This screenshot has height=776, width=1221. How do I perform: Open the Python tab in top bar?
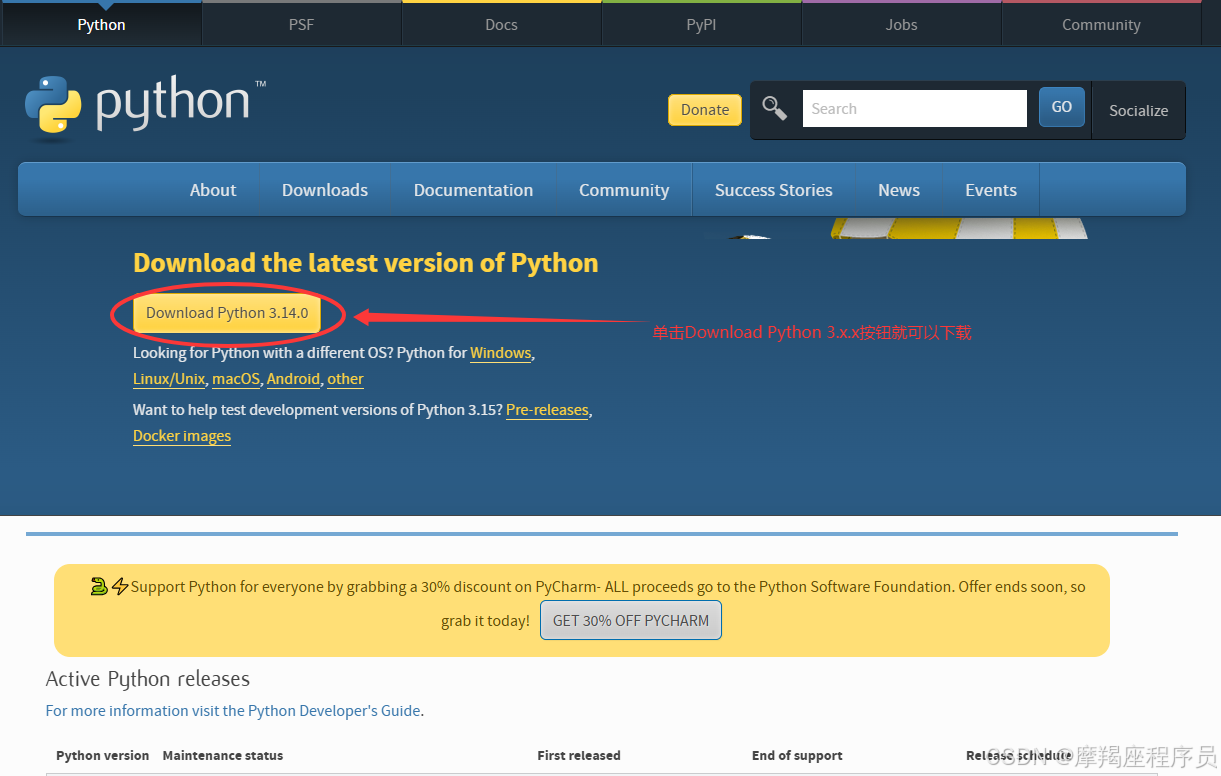[101, 24]
